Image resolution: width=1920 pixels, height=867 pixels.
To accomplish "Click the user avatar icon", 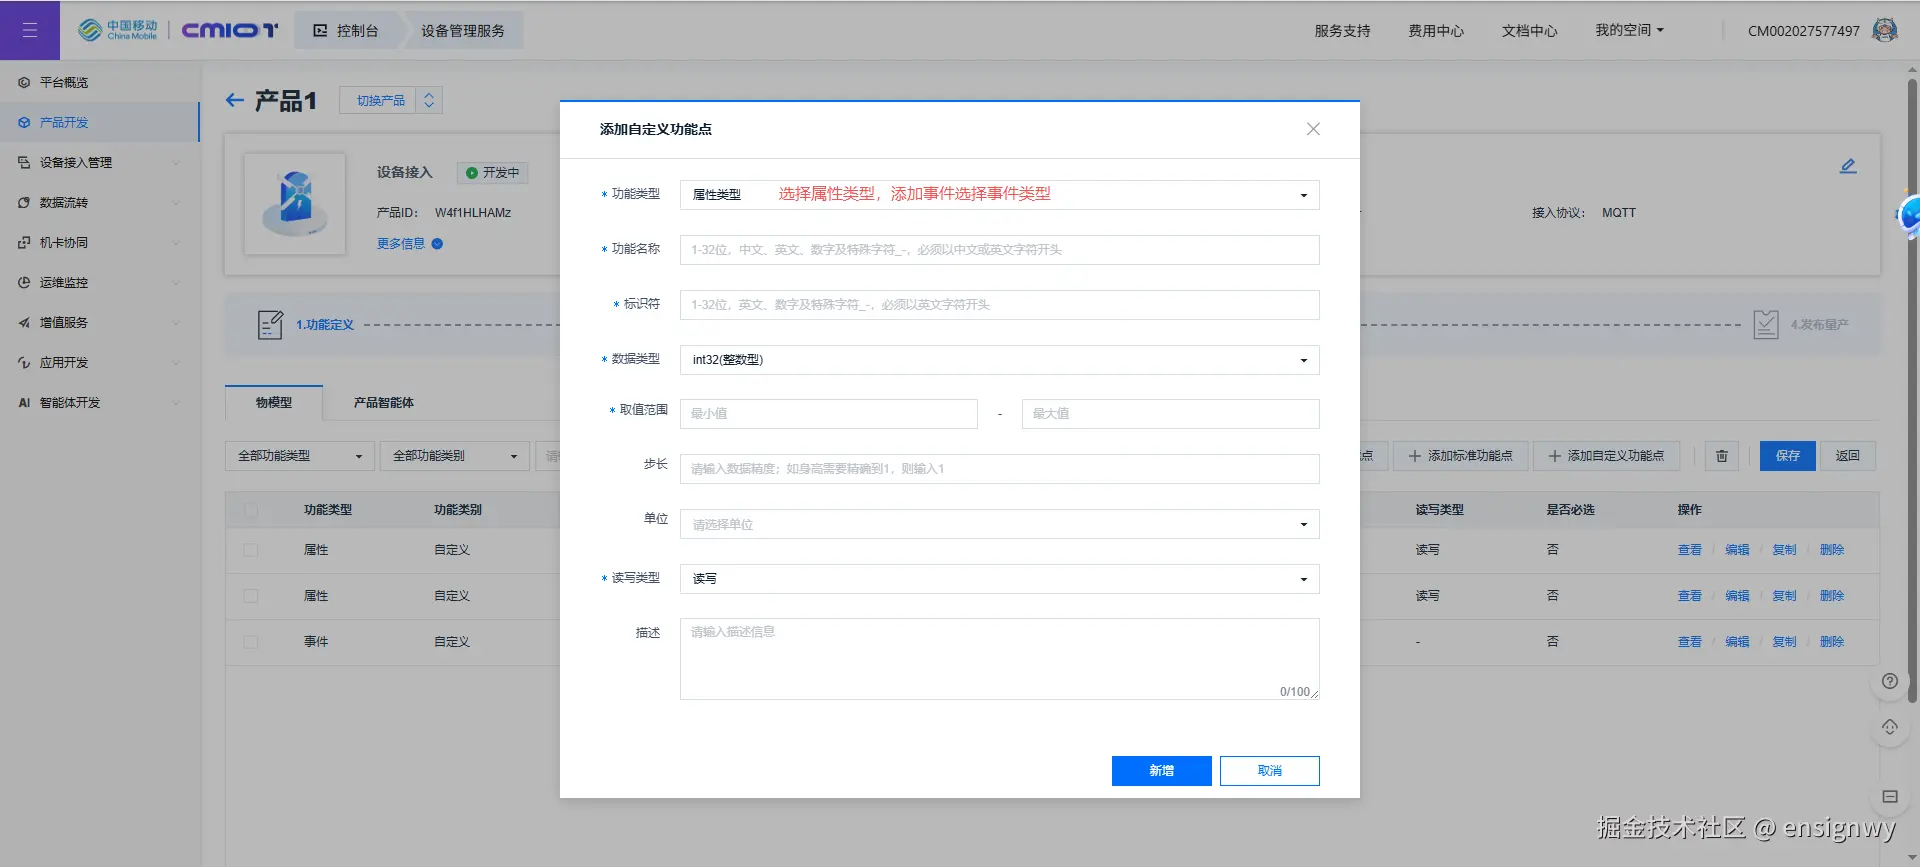I will 1885,30.
